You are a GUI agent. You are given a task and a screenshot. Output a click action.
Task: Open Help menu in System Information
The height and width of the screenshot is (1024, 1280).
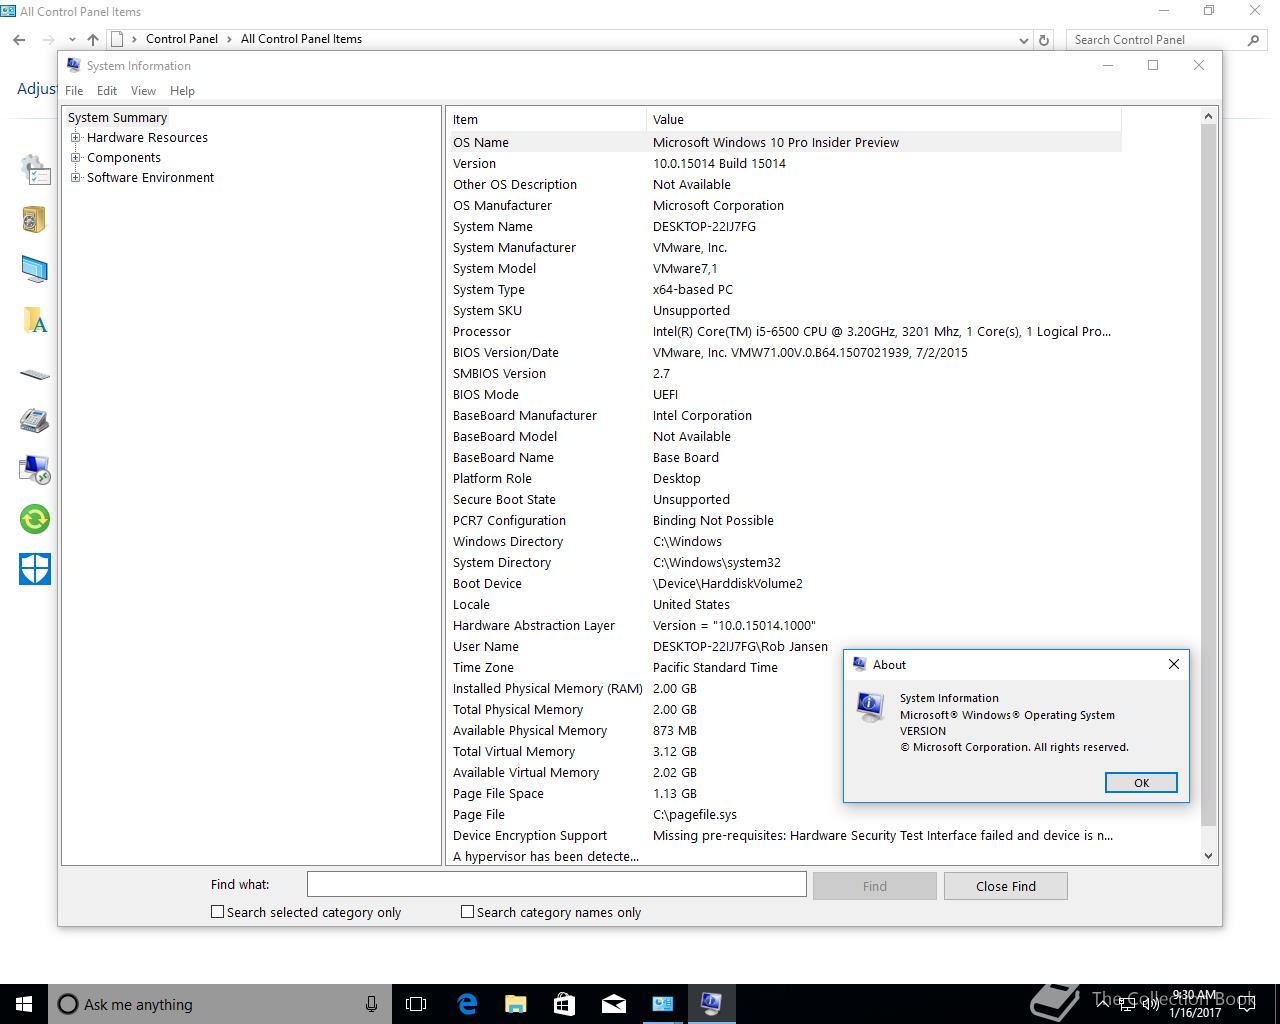[x=182, y=91]
